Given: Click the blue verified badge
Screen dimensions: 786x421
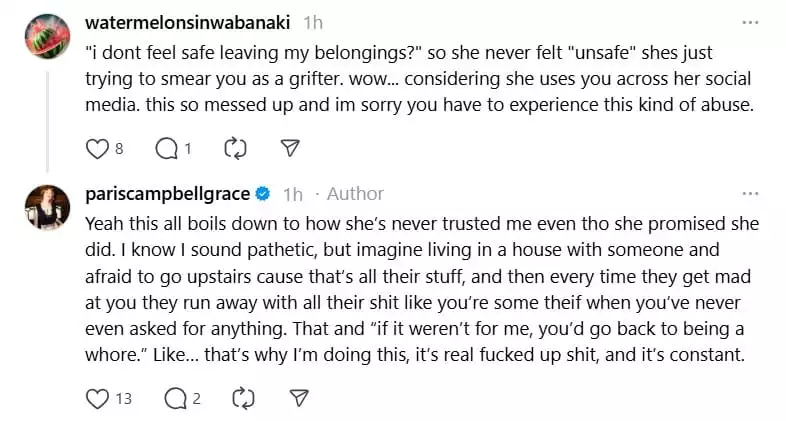Looking at the screenshot, I should pyautogui.click(x=262, y=193).
